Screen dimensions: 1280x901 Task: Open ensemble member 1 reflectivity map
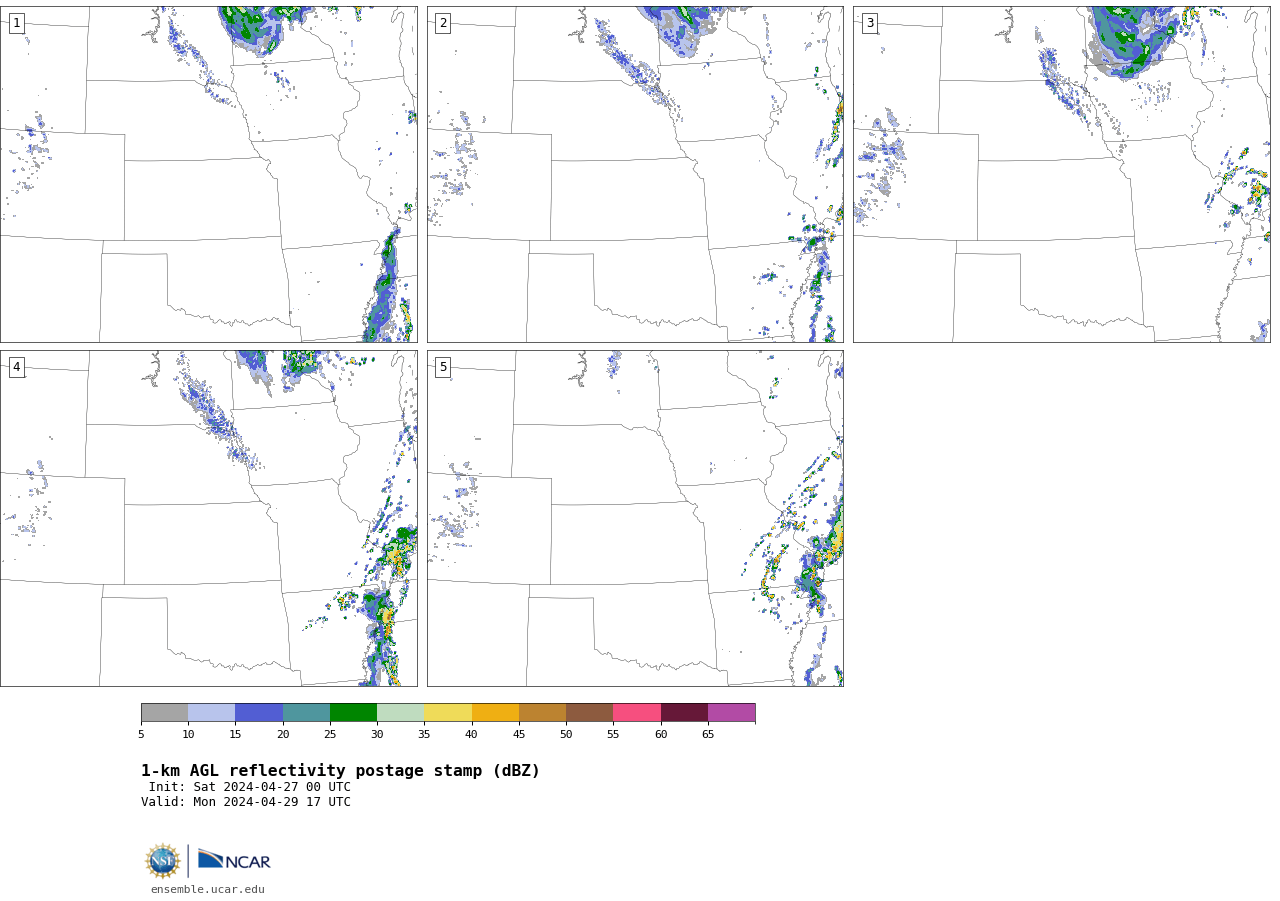click(208, 174)
